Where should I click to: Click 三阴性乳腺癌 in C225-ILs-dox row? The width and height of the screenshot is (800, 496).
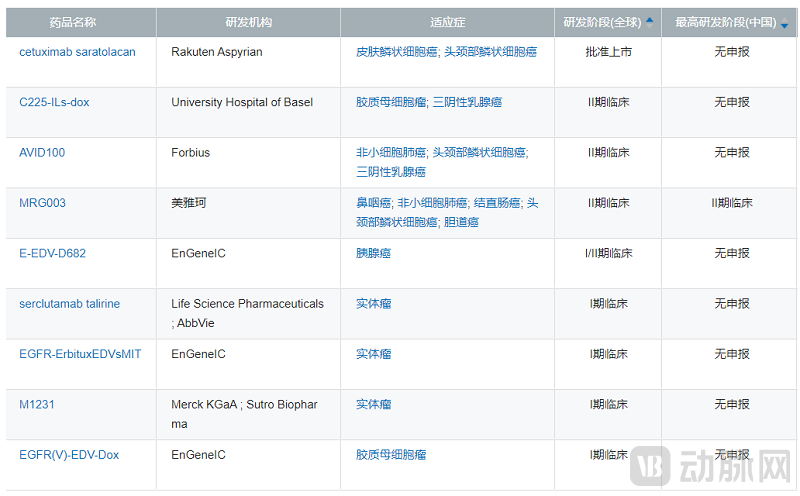467,103
